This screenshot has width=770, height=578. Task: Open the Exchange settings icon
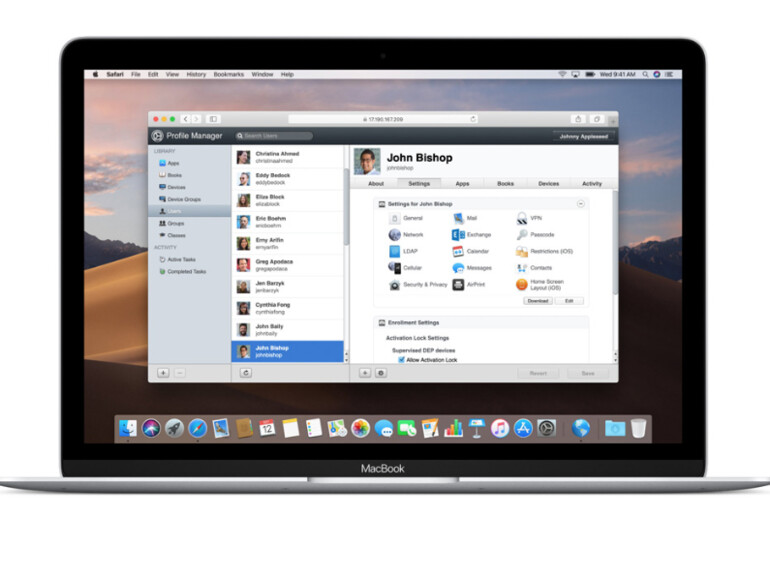coord(458,235)
